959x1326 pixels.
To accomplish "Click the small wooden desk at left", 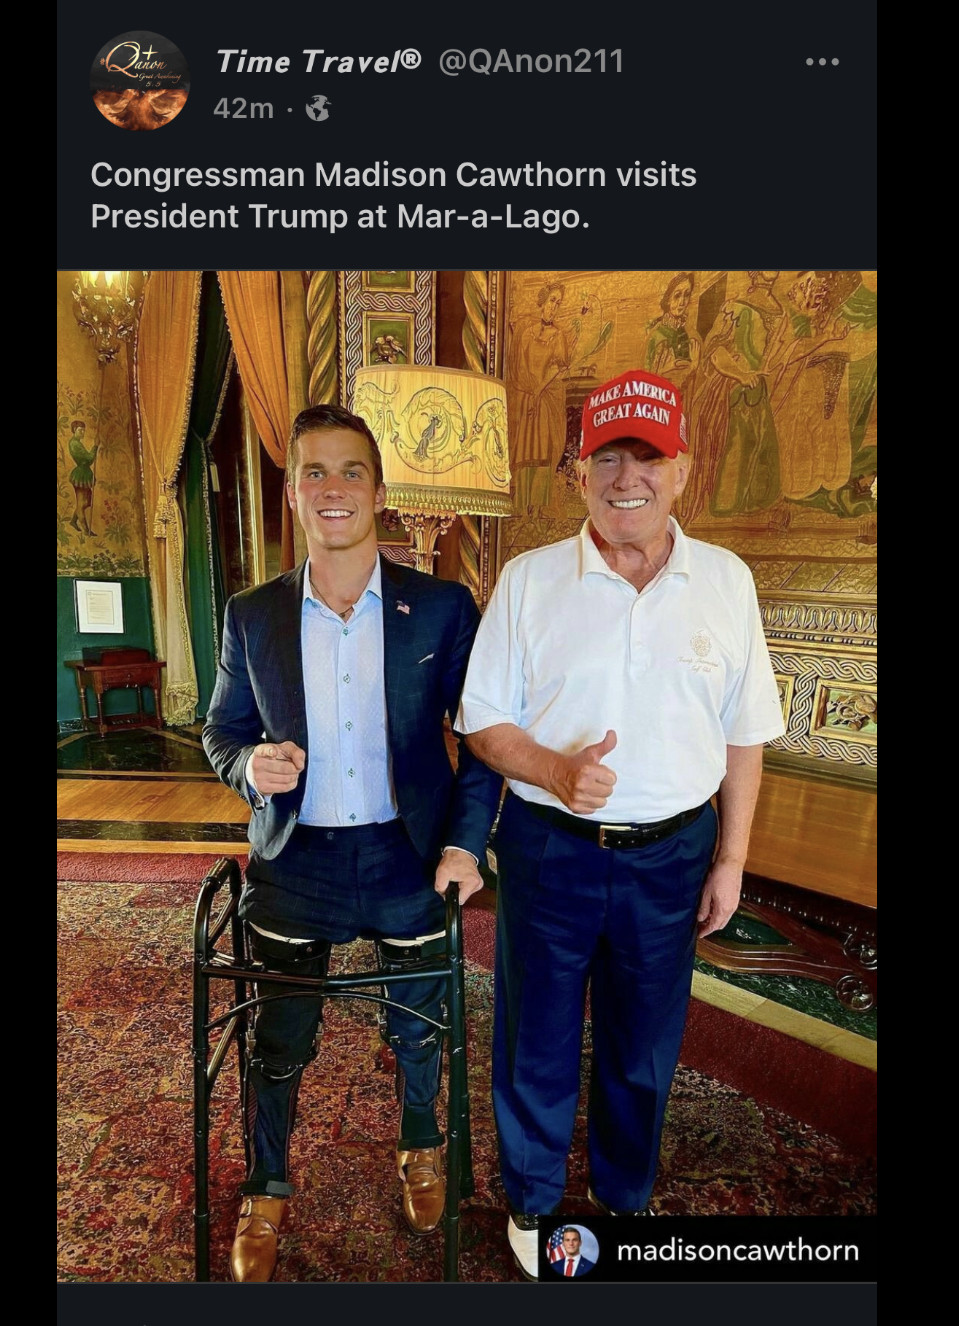I will [x=116, y=688].
